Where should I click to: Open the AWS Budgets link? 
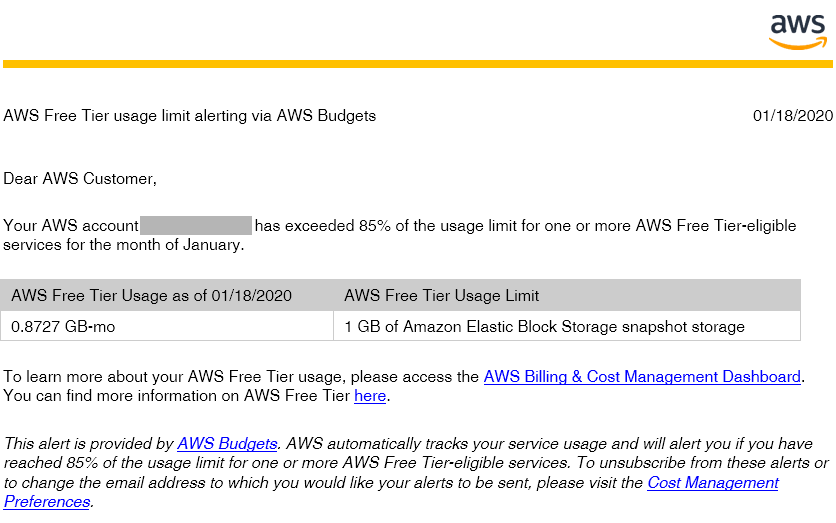227,444
